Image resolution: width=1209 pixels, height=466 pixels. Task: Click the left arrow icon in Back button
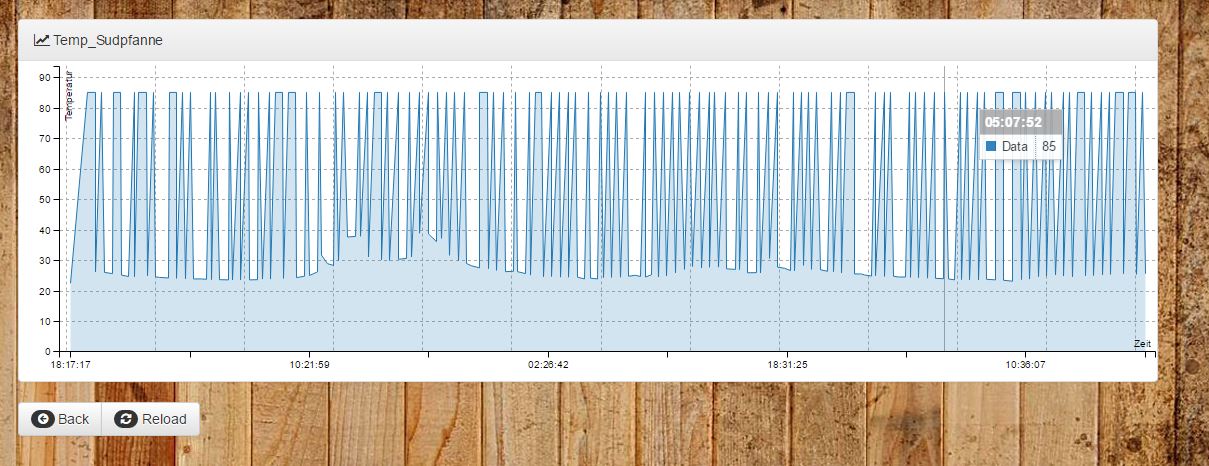click(x=43, y=419)
